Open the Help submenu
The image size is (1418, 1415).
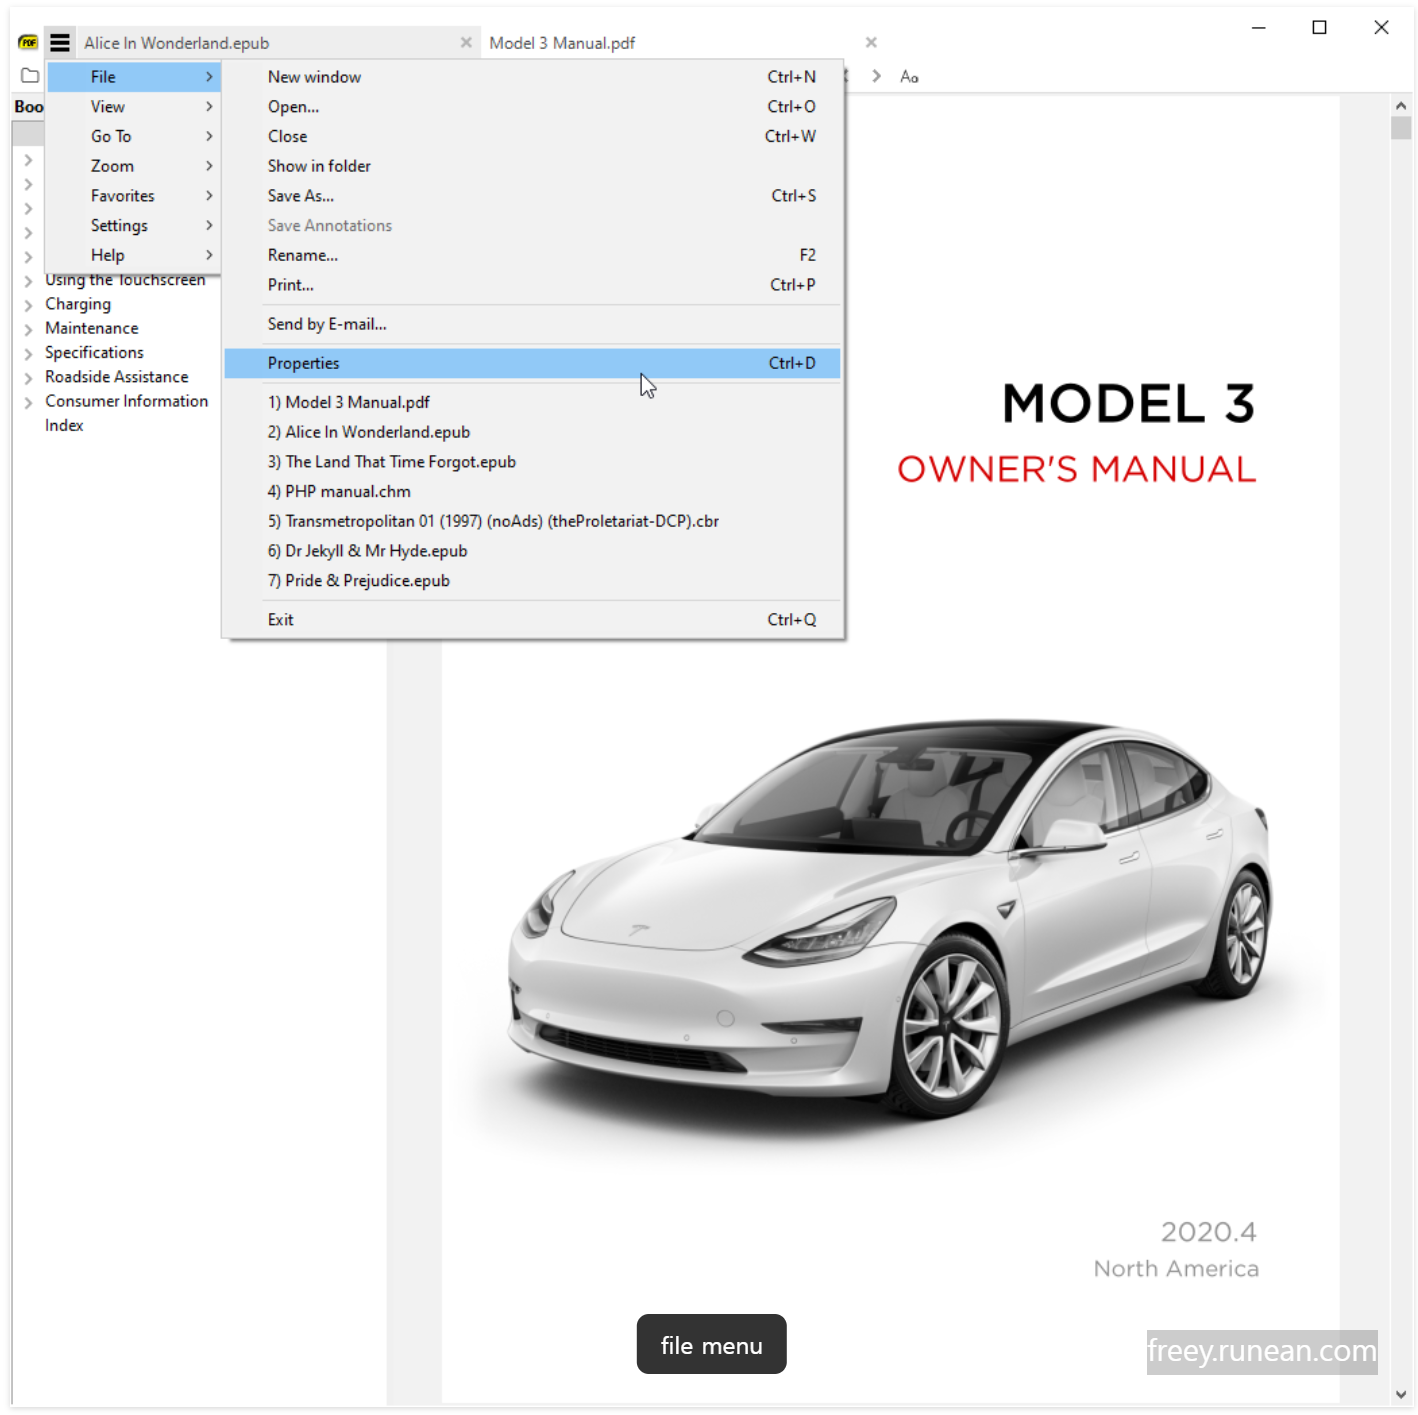click(x=134, y=255)
